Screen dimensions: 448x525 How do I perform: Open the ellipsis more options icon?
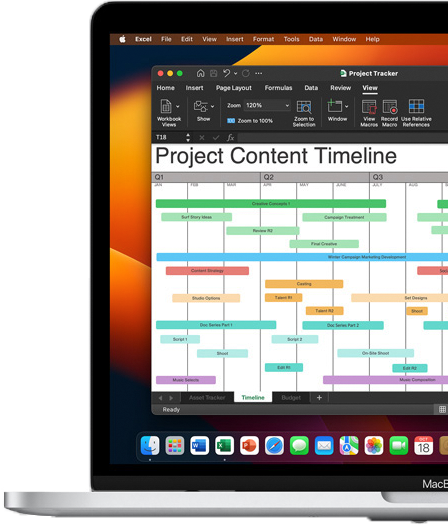coord(259,73)
